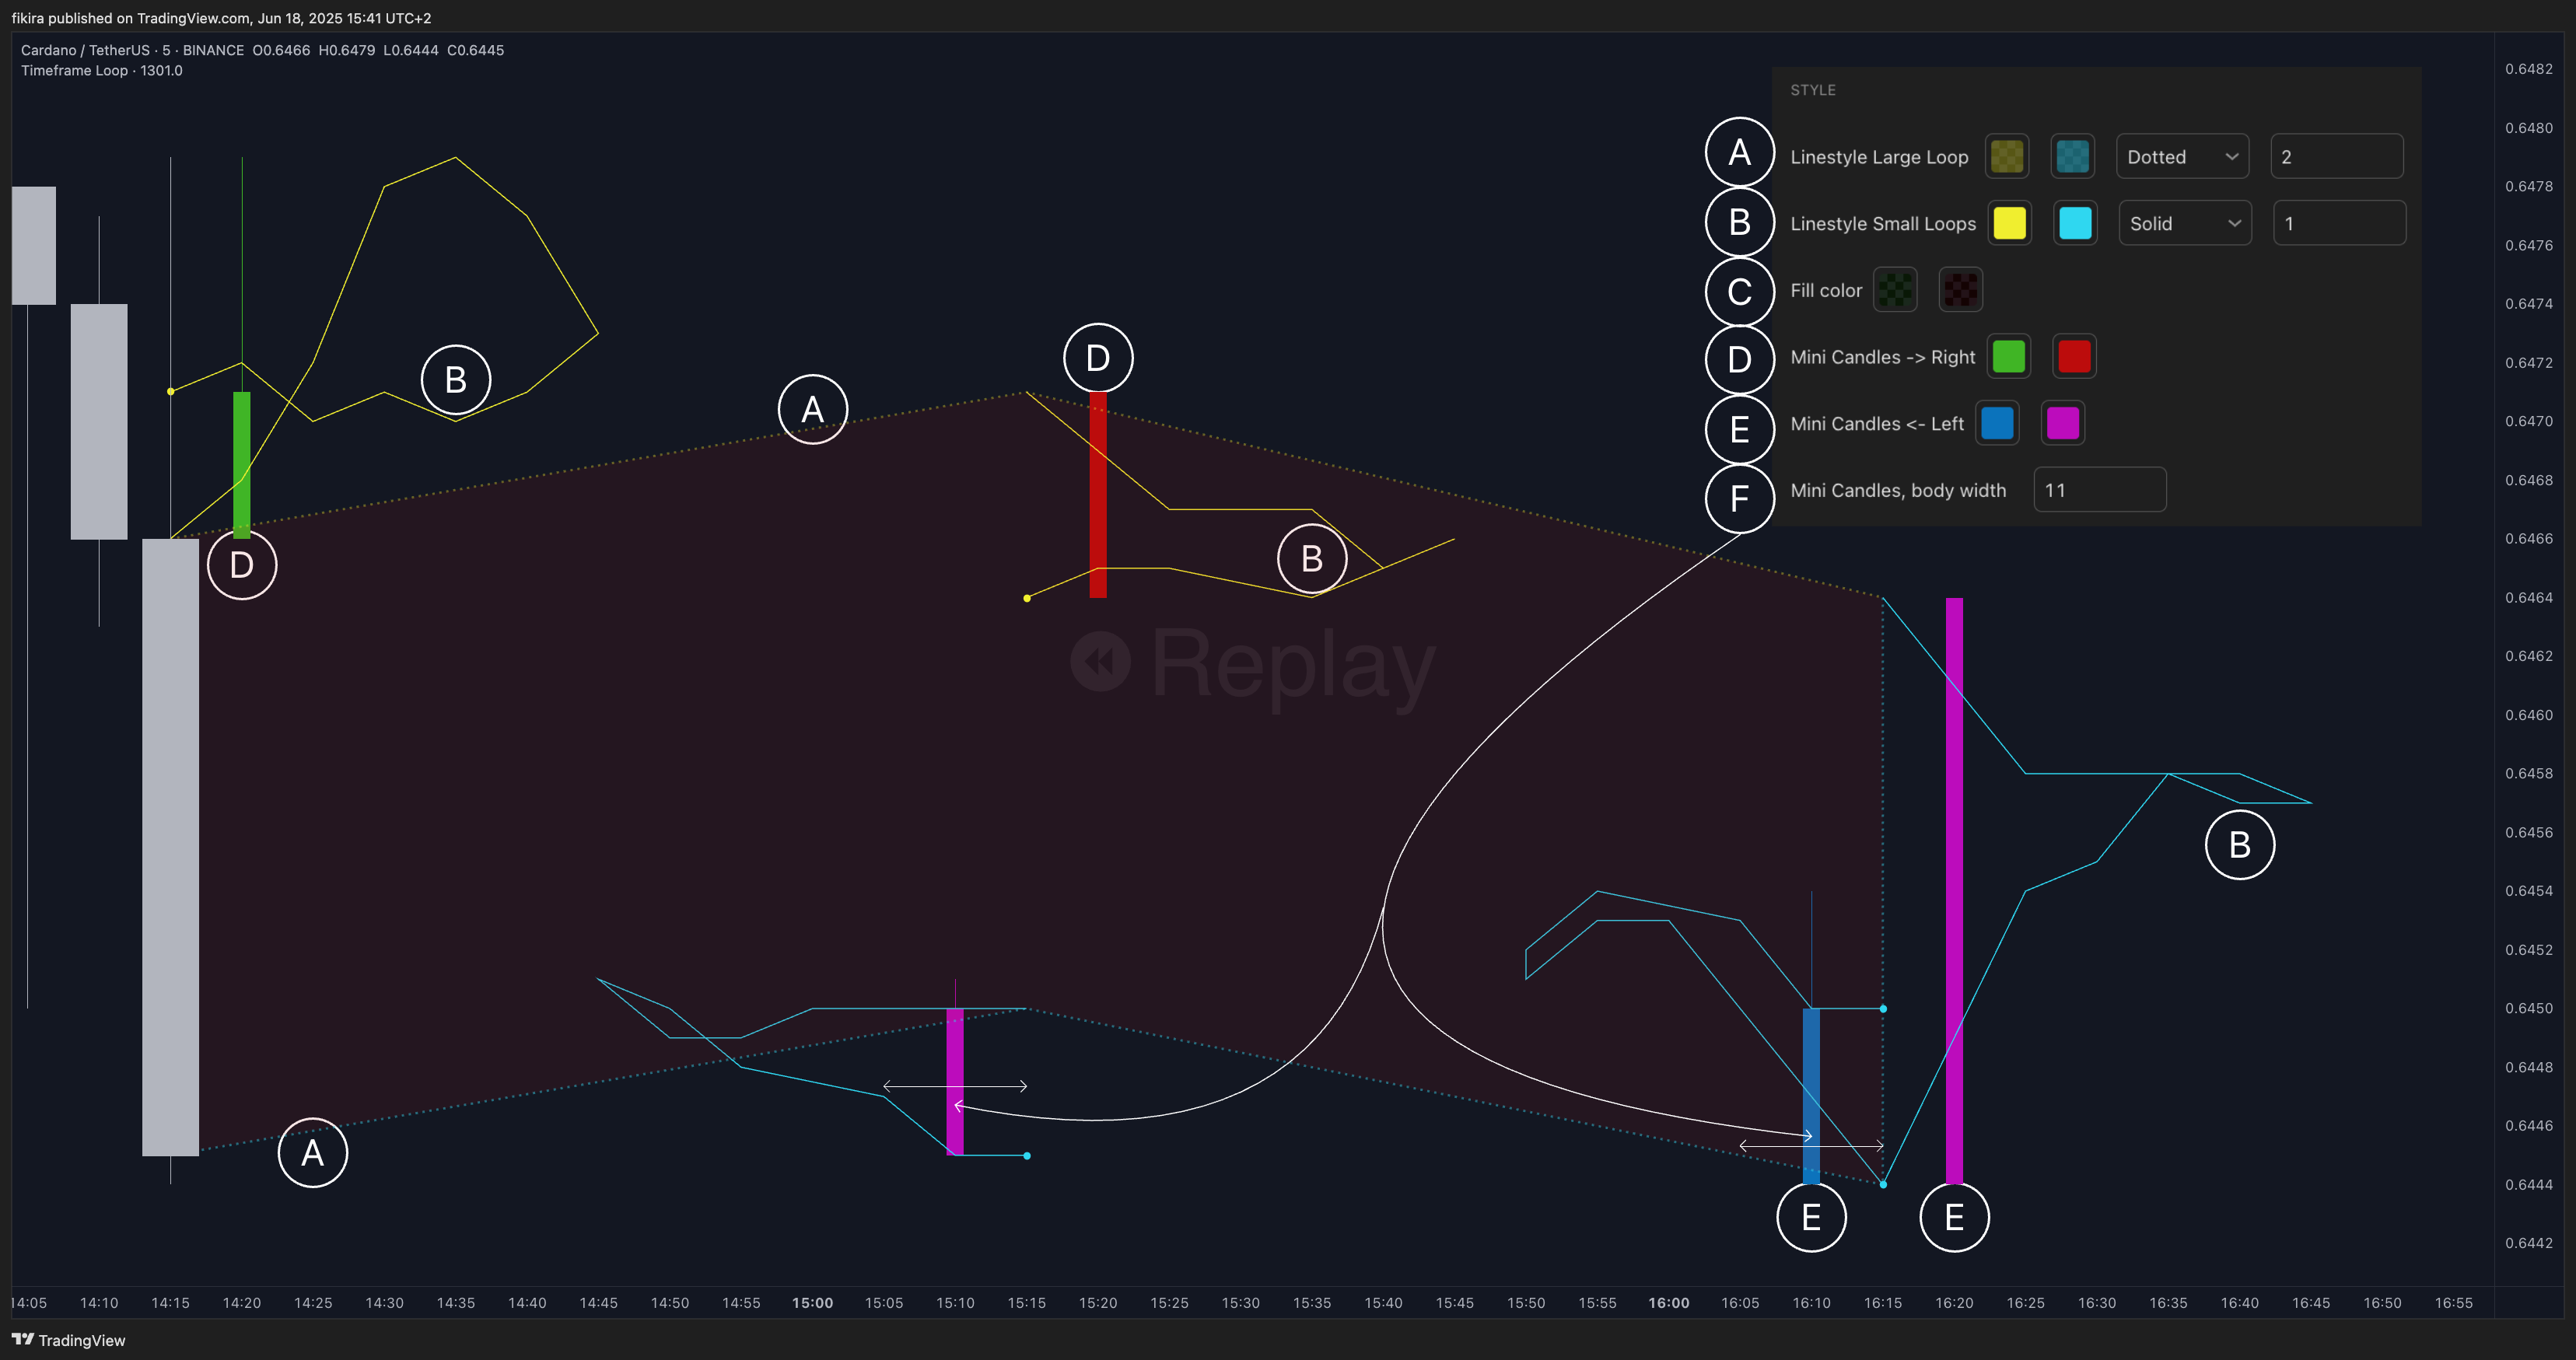Click magenta Mini Candles Left swatch

click(x=2063, y=423)
